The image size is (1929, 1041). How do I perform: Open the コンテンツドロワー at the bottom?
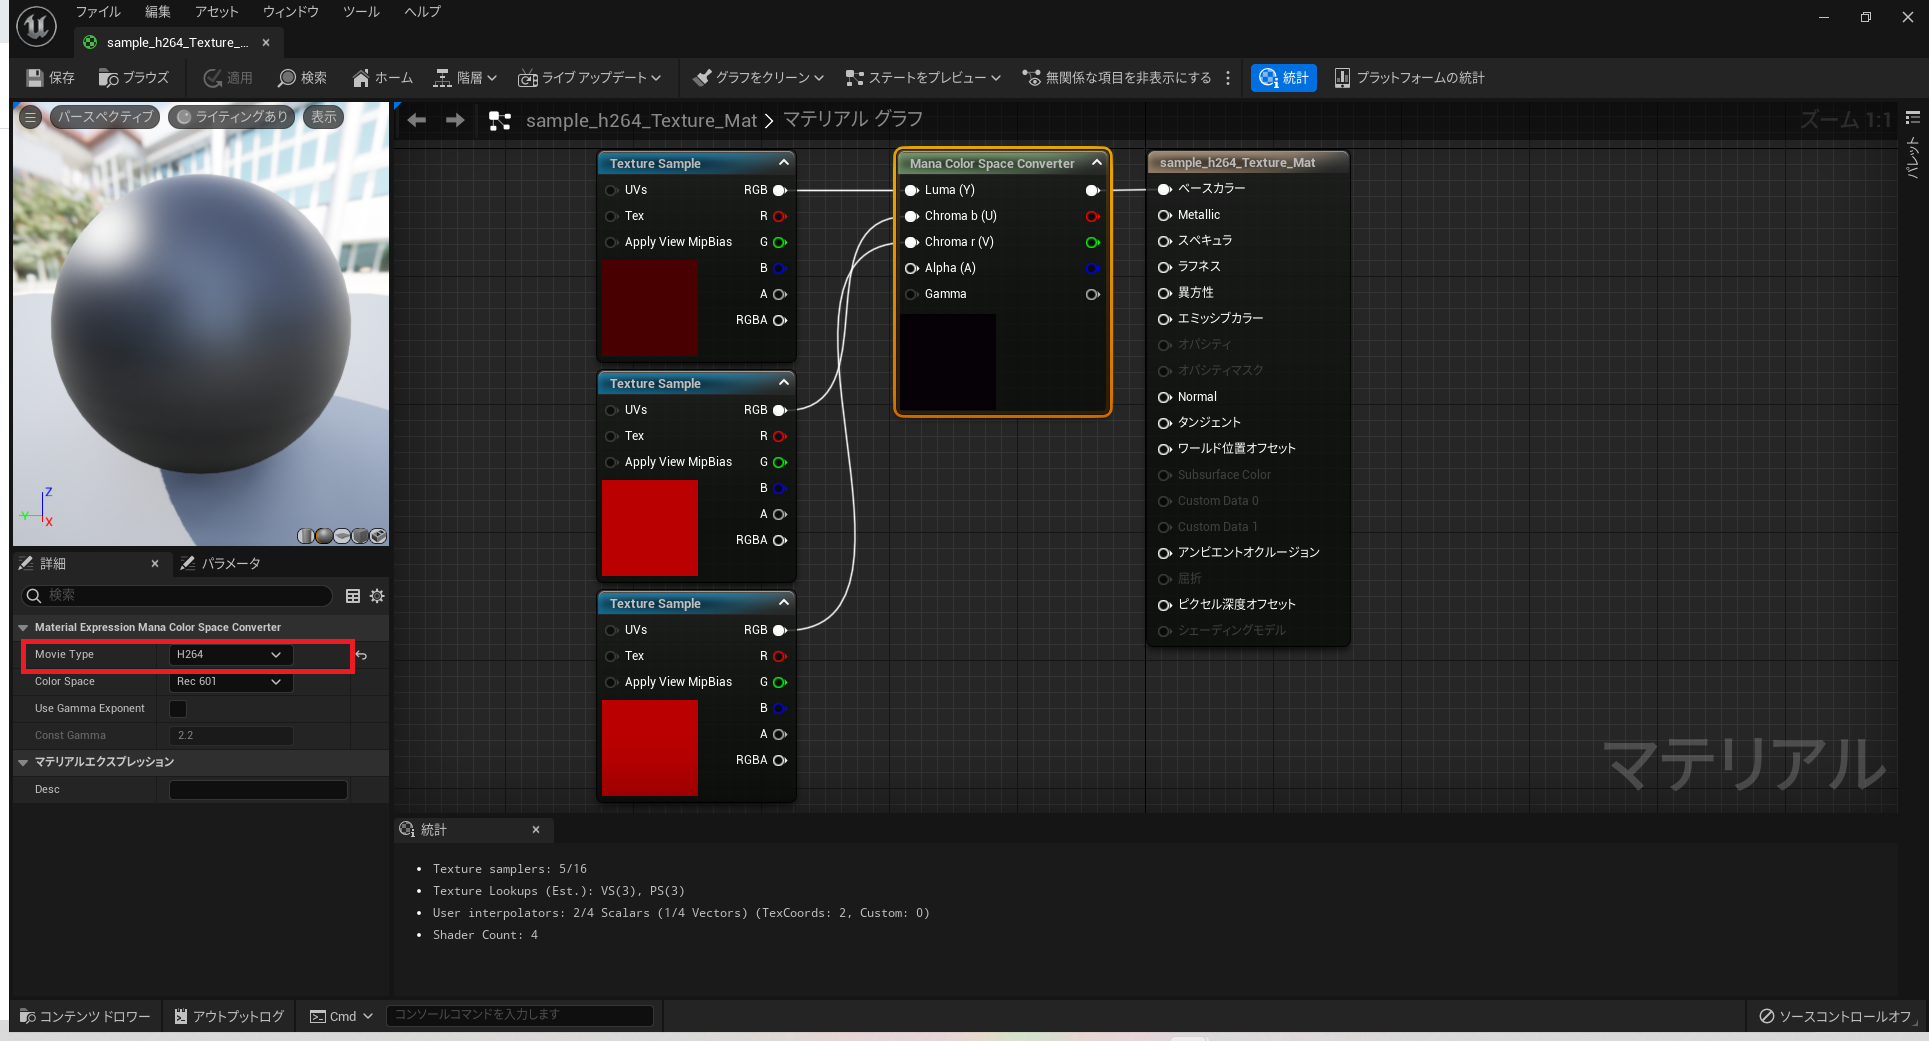click(84, 1015)
